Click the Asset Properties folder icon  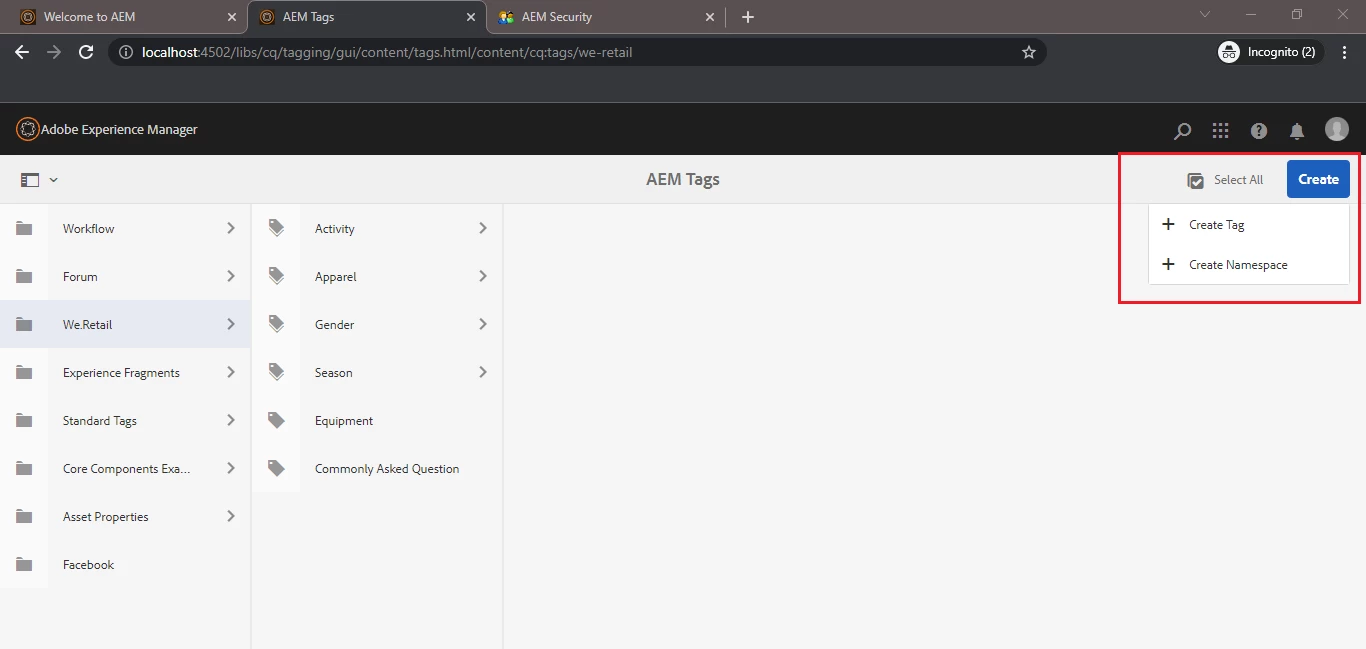(x=24, y=516)
